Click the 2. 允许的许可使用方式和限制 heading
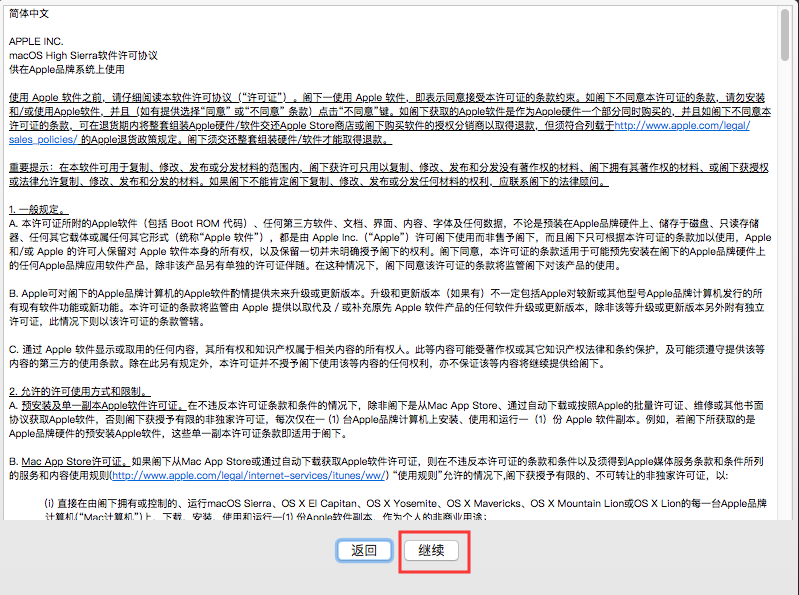Screen dimensions: 799x595 pyautogui.click(x=79, y=391)
